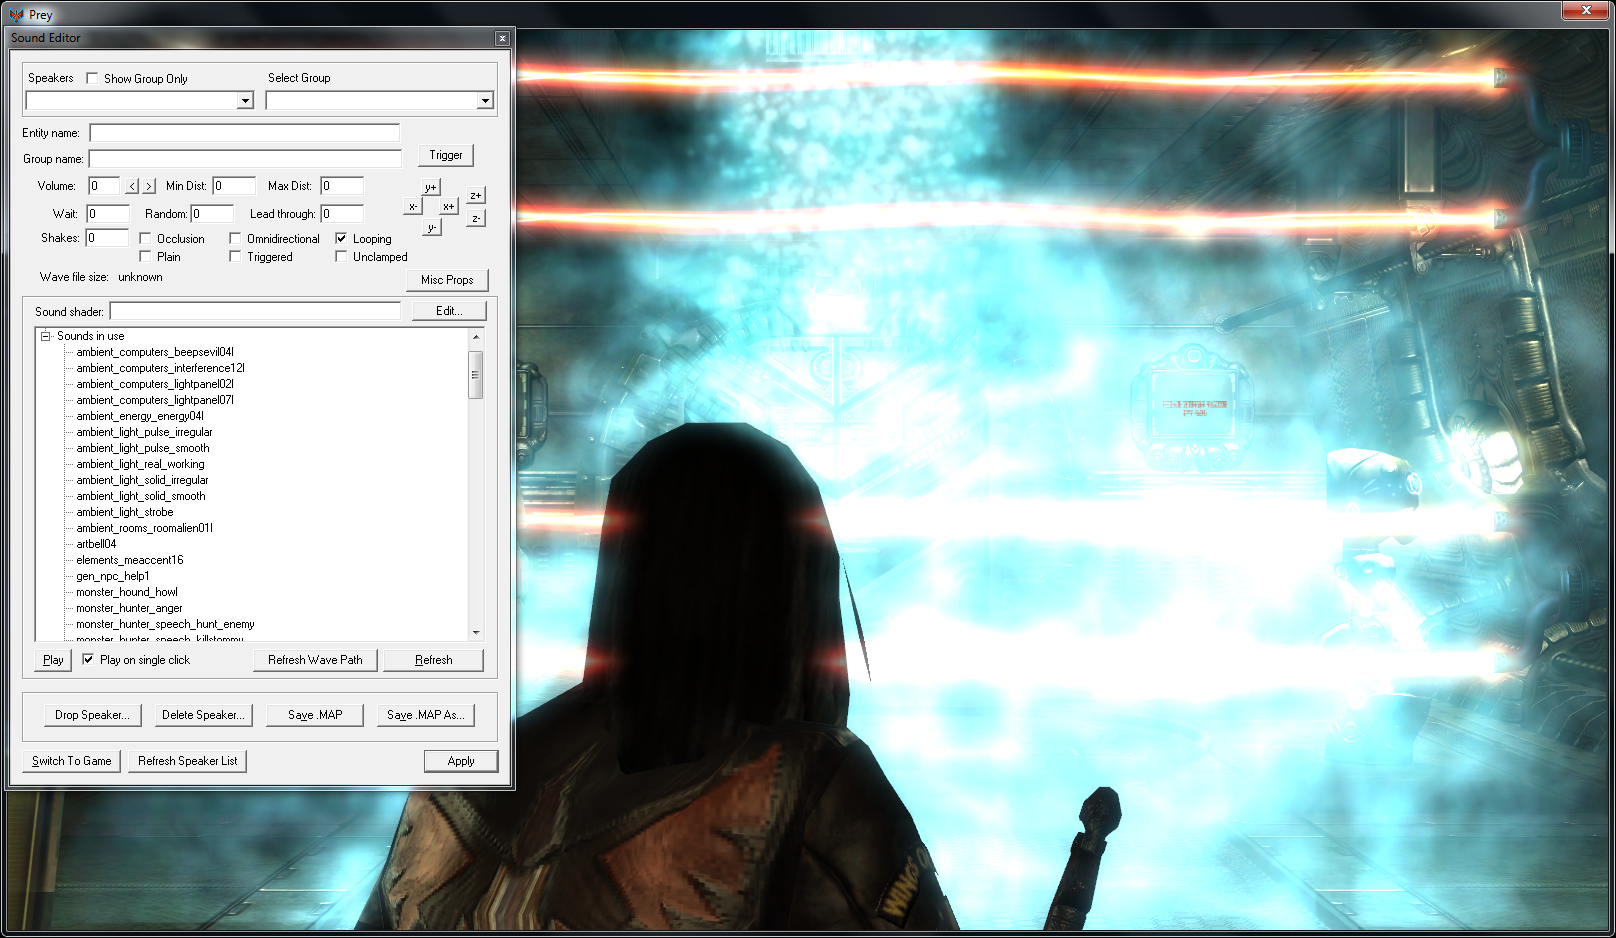Click Save .MAP button
The width and height of the screenshot is (1616, 938).
(x=315, y=715)
